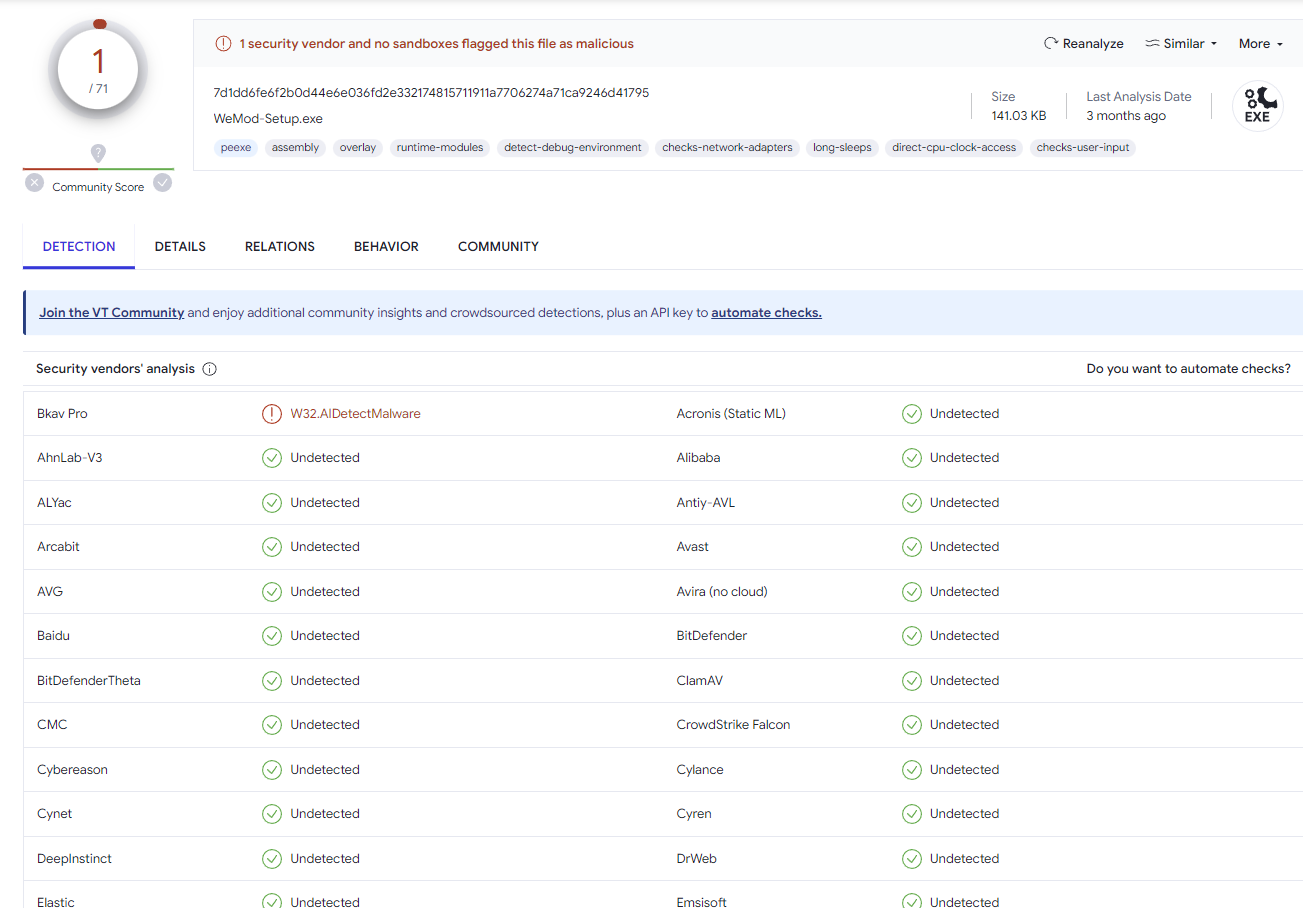This screenshot has height=908, width=1303.
Task: Click info icon beside Security vendors' analysis
Action: coord(209,369)
